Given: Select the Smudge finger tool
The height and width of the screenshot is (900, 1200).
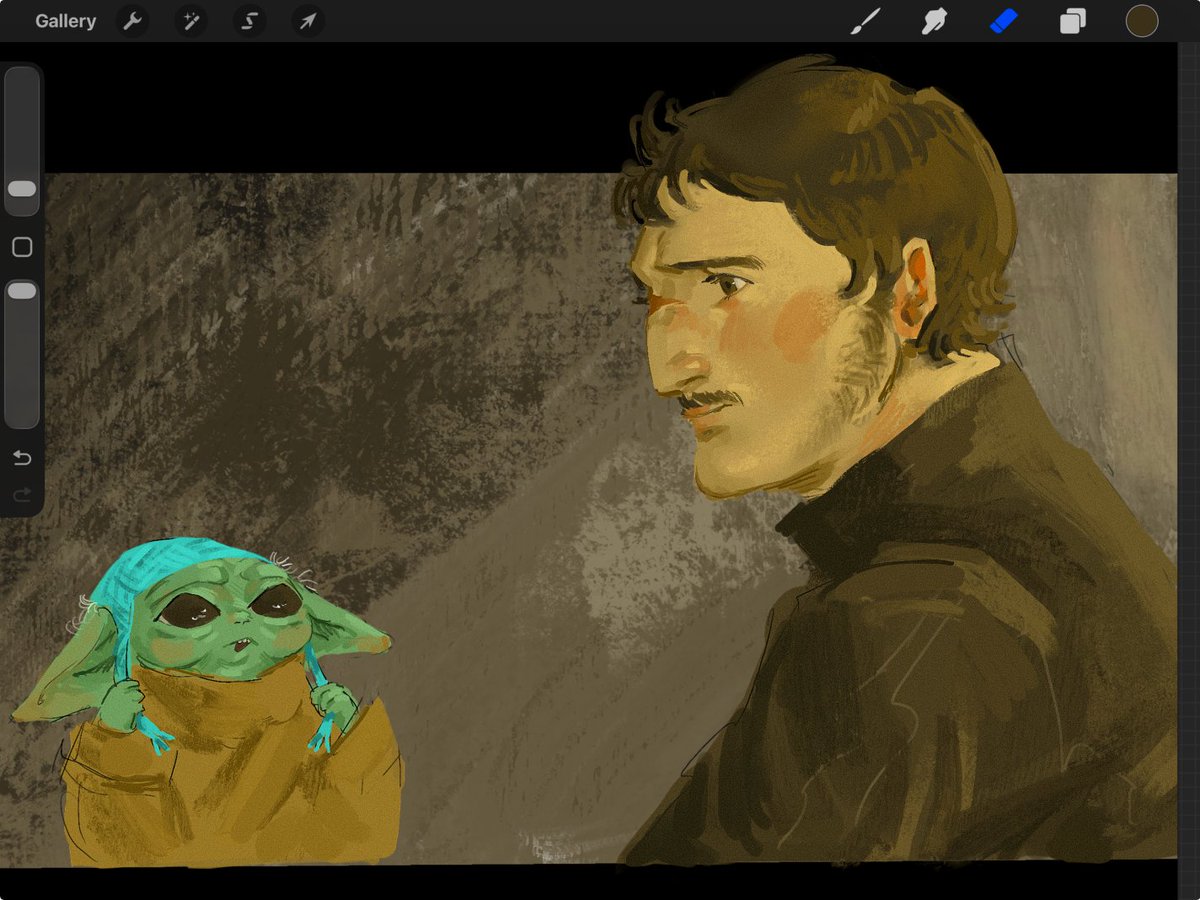Looking at the screenshot, I should (x=934, y=21).
